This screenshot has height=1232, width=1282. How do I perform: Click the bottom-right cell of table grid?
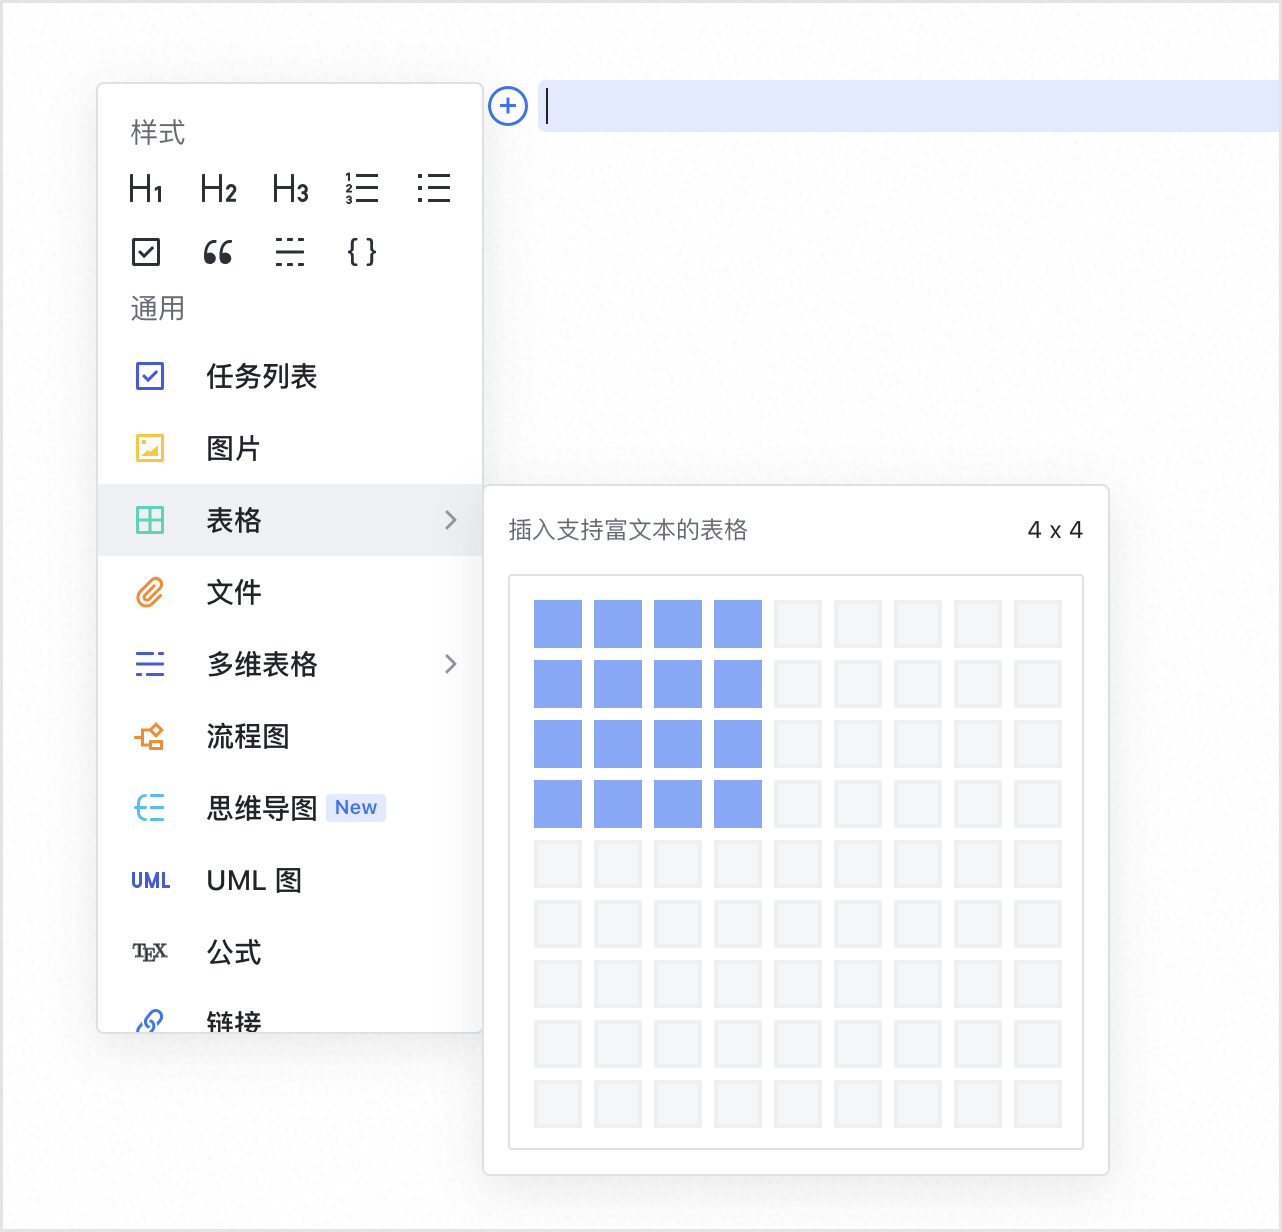pyautogui.click(x=1038, y=1104)
